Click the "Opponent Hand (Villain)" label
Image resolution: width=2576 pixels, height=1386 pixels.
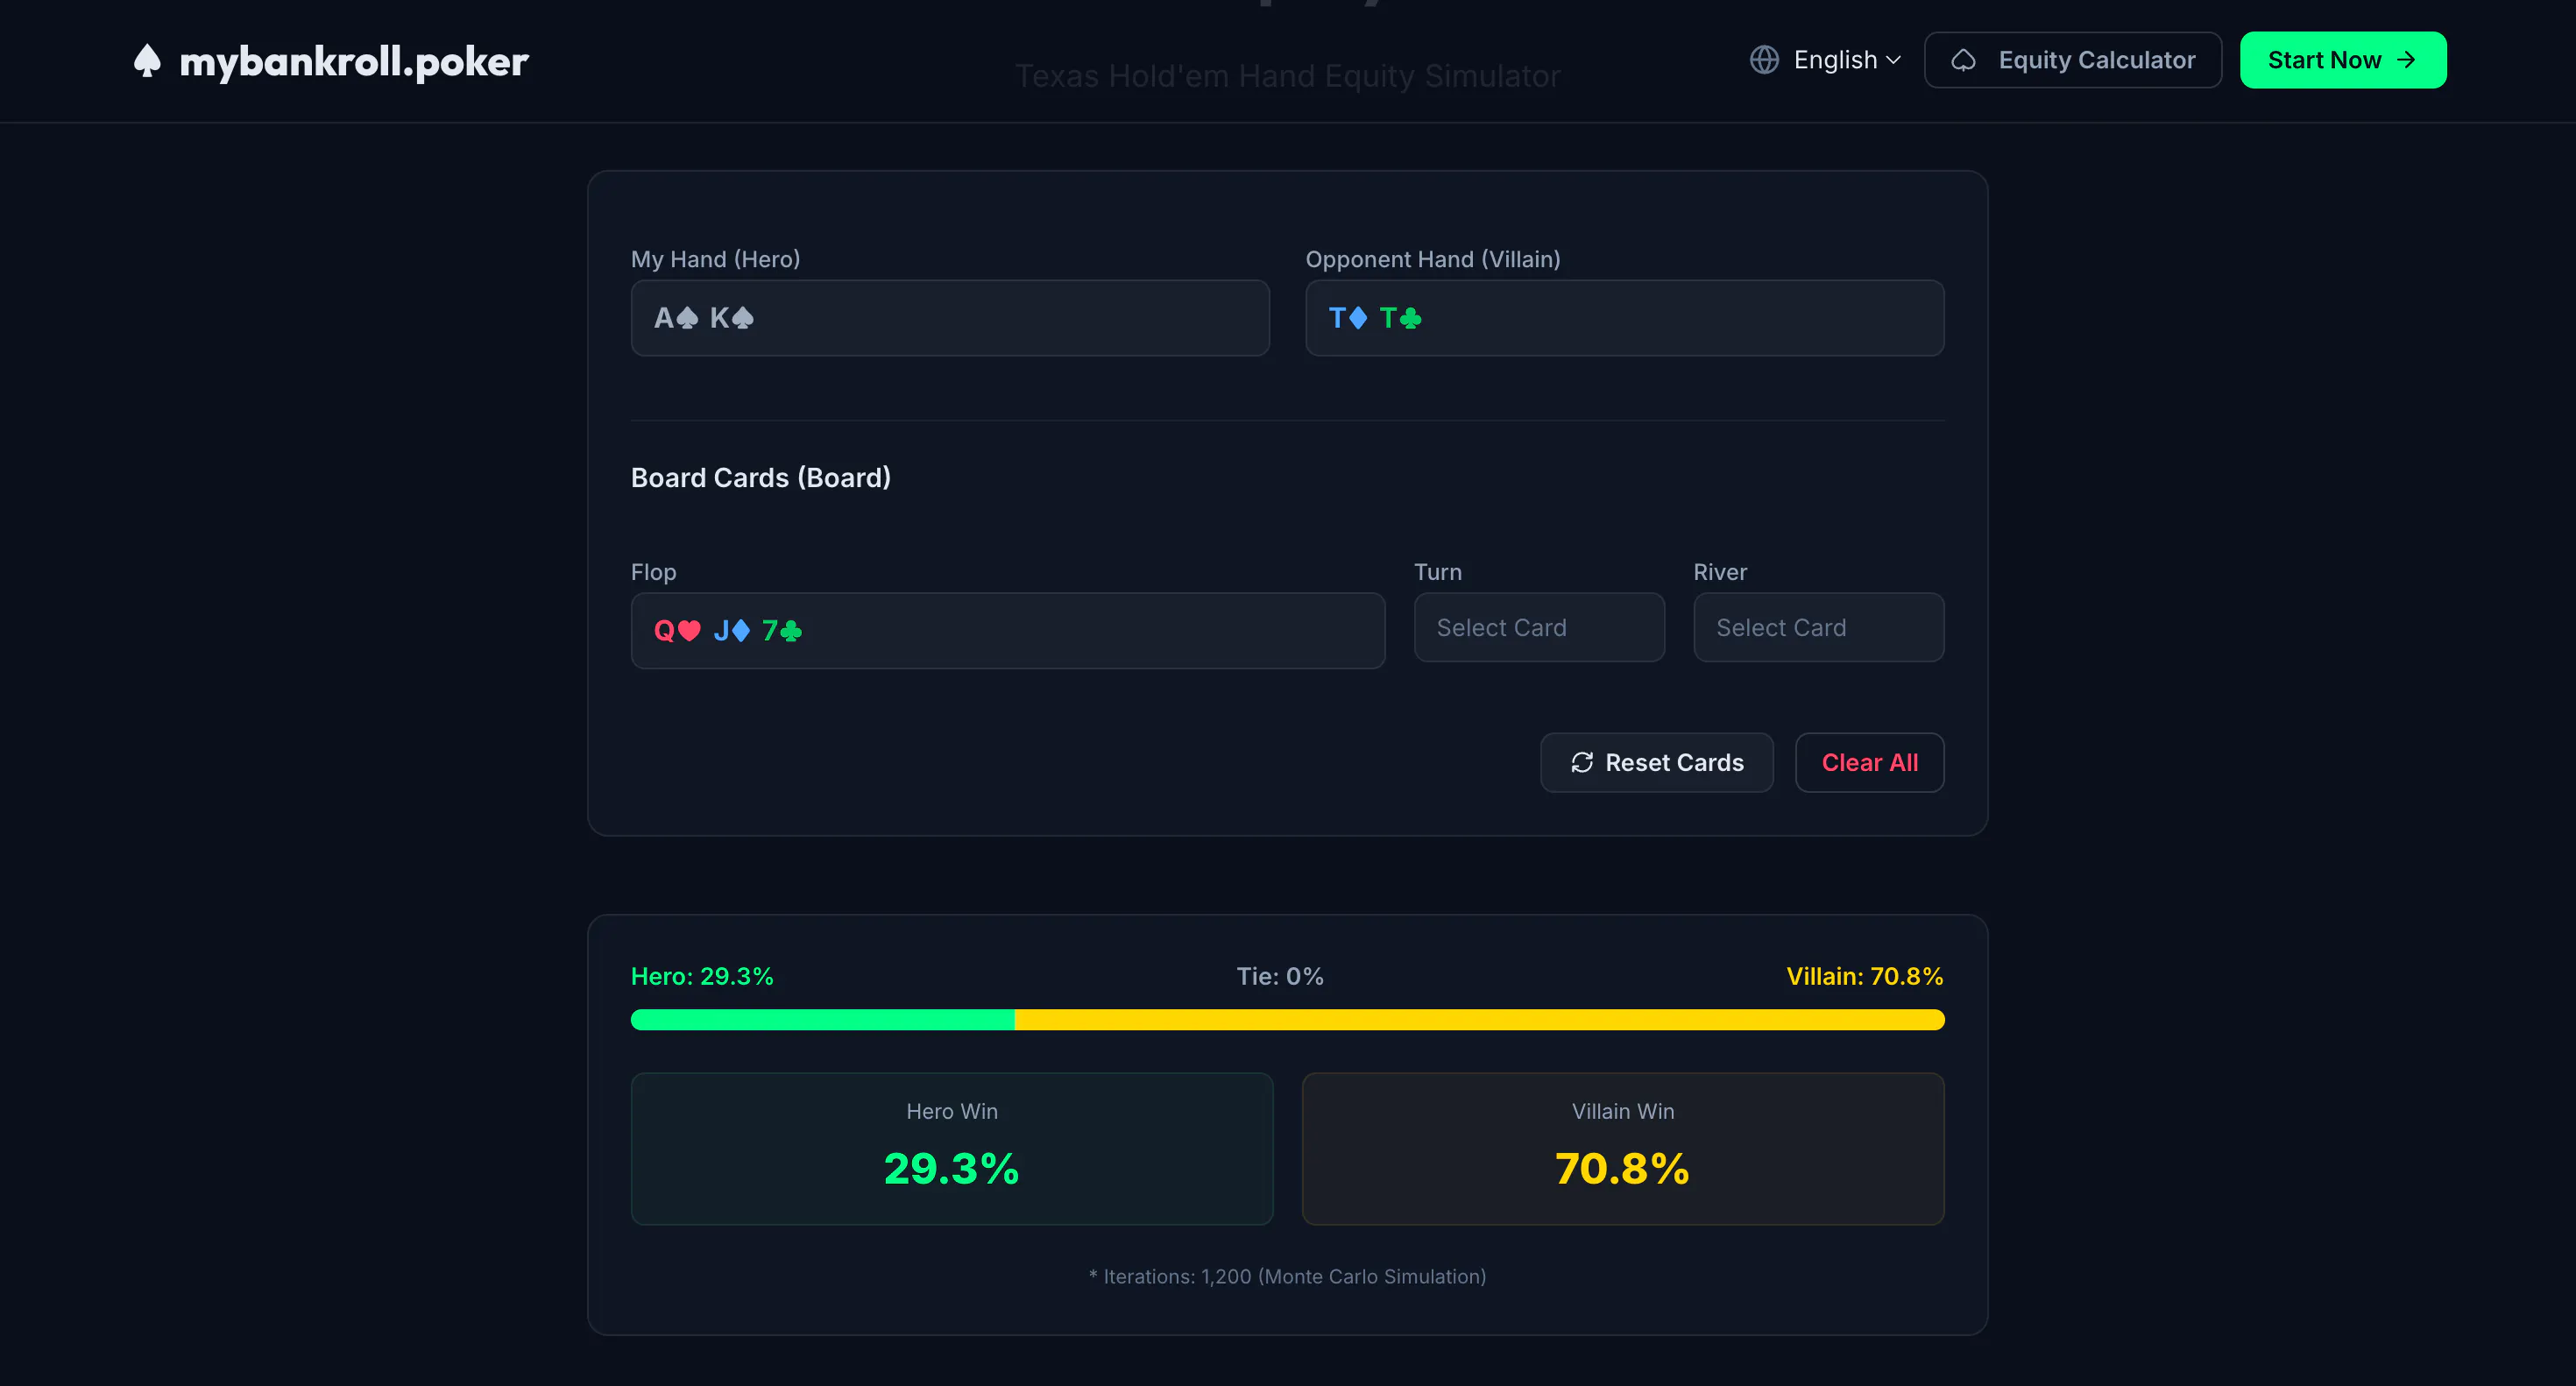[1433, 259]
